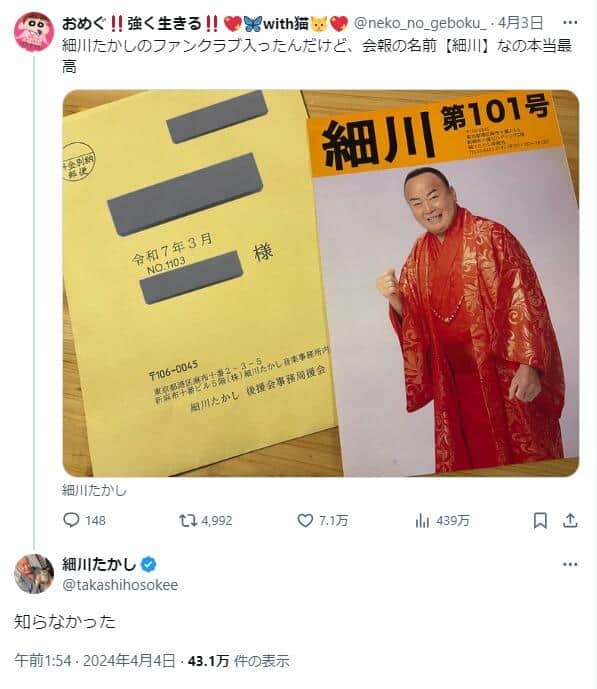
Task: Open the 細川たかし display name
Action: pos(99,564)
